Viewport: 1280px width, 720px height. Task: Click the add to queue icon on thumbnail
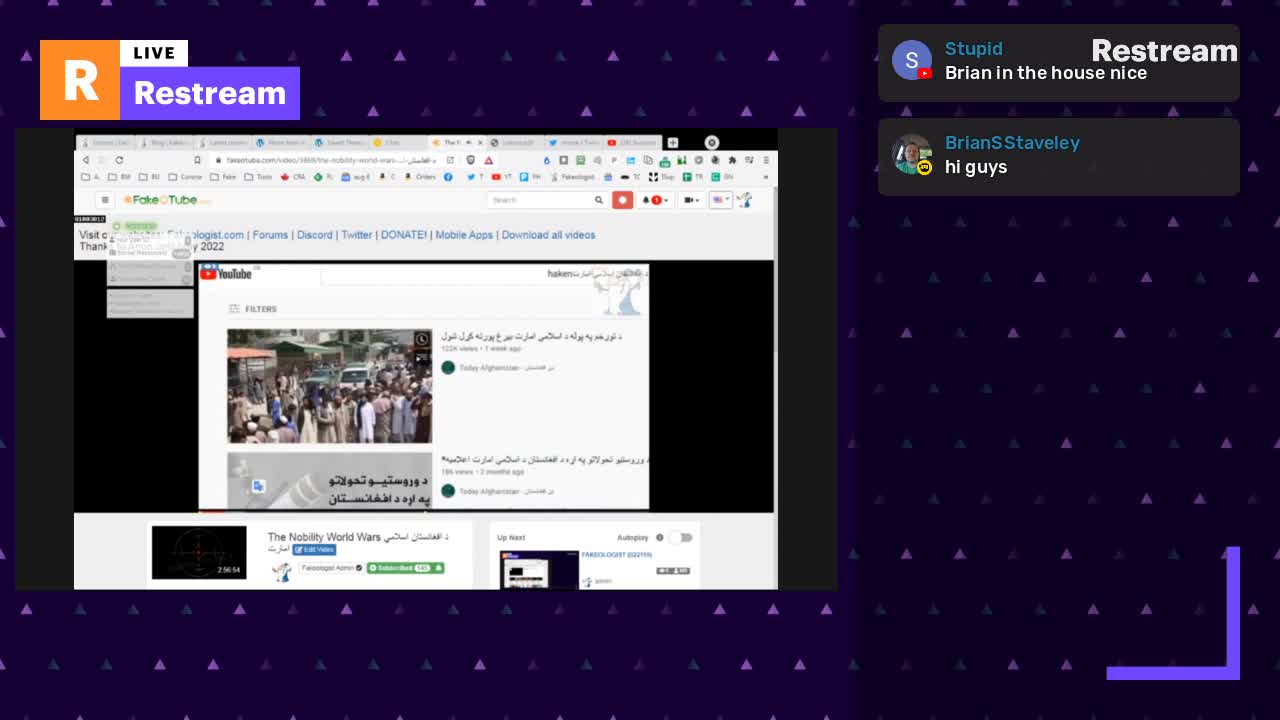(422, 356)
